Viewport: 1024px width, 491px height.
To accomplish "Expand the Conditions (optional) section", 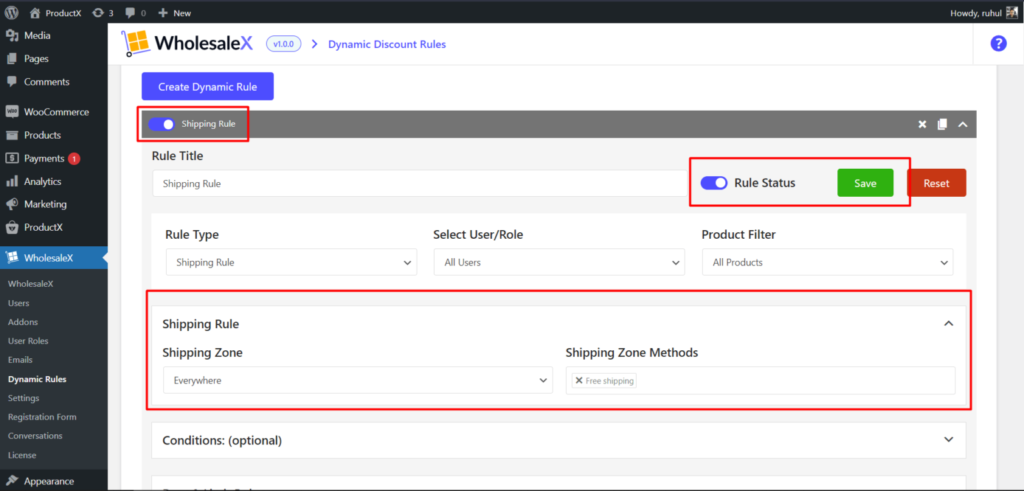I will [x=558, y=440].
